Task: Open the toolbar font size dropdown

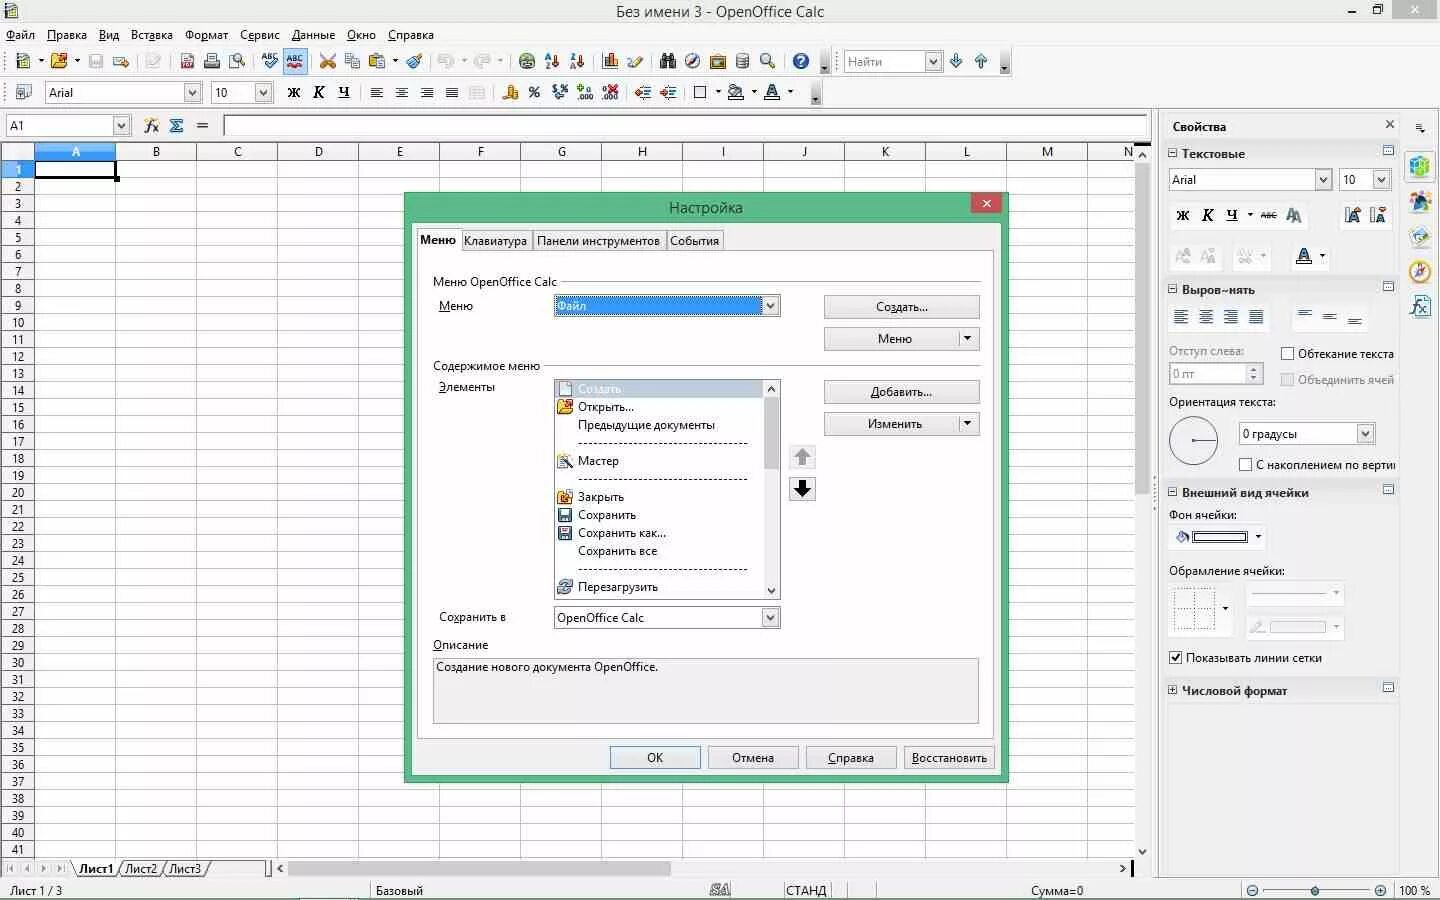Action: (x=263, y=92)
